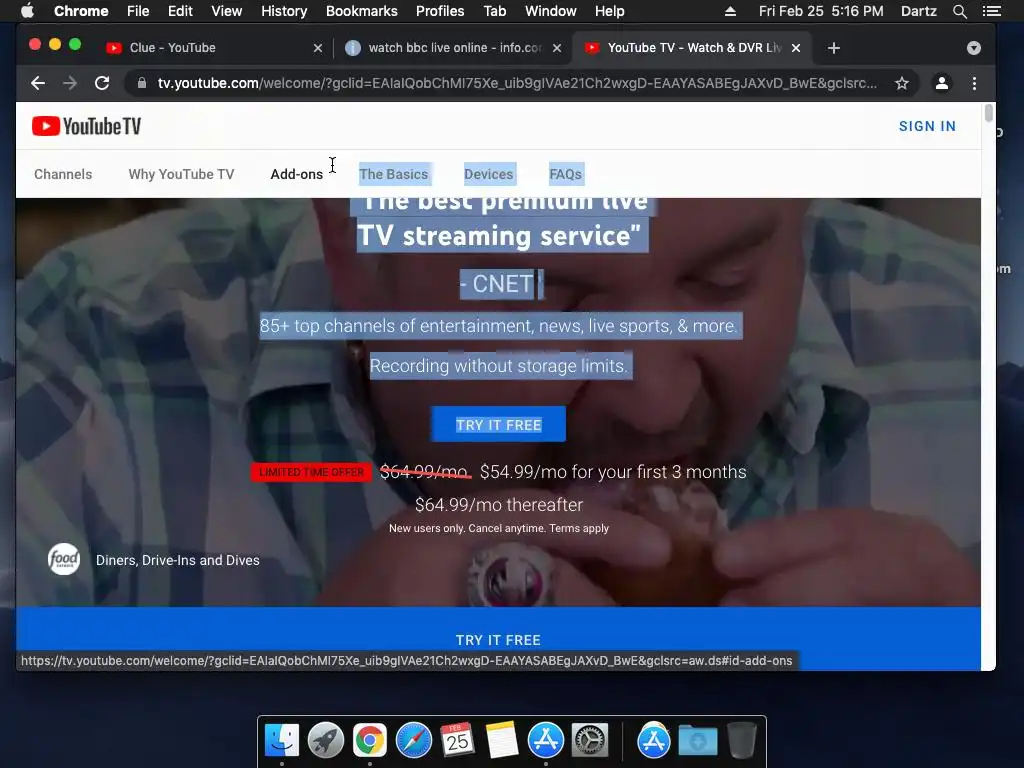Click the Chrome back arrow button
Viewport: 1024px width, 768px height.
coord(38,83)
